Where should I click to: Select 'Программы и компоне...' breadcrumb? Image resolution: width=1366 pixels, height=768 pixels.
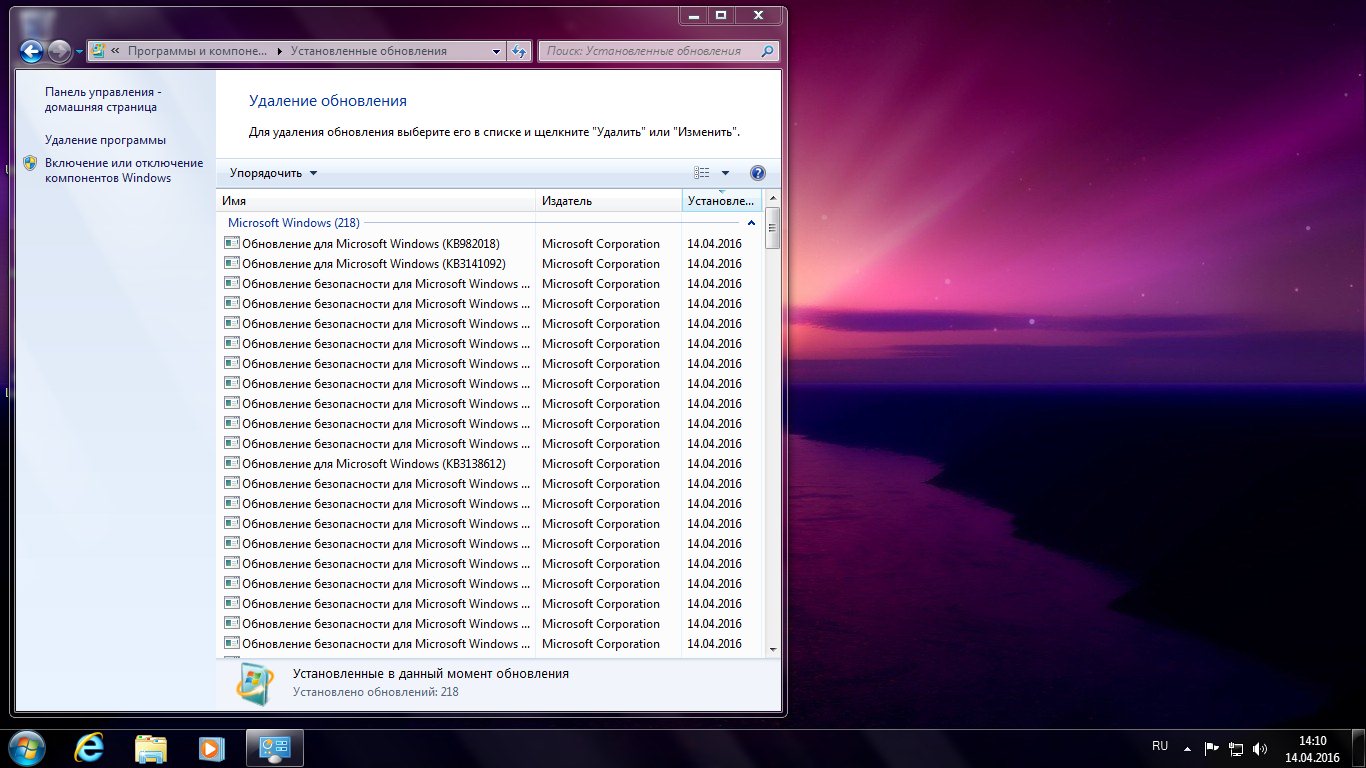pyautogui.click(x=197, y=51)
